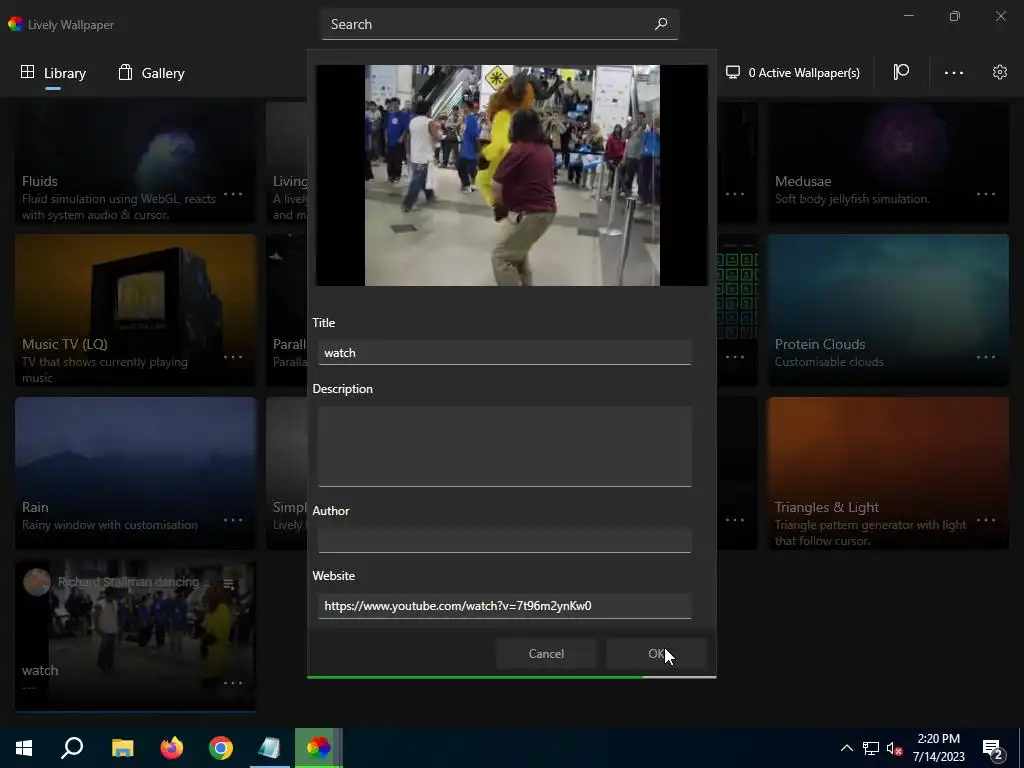Focus the Description text box

(504, 447)
